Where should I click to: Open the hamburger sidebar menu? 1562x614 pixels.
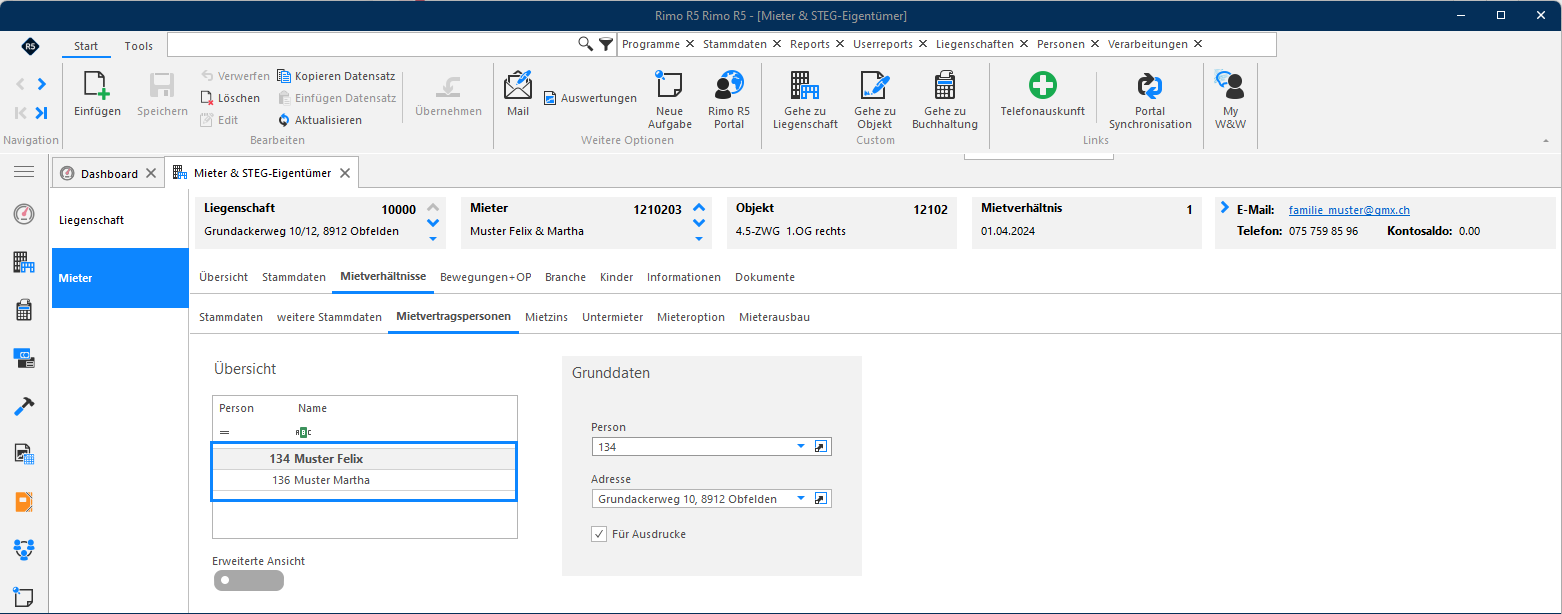click(x=24, y=173)
